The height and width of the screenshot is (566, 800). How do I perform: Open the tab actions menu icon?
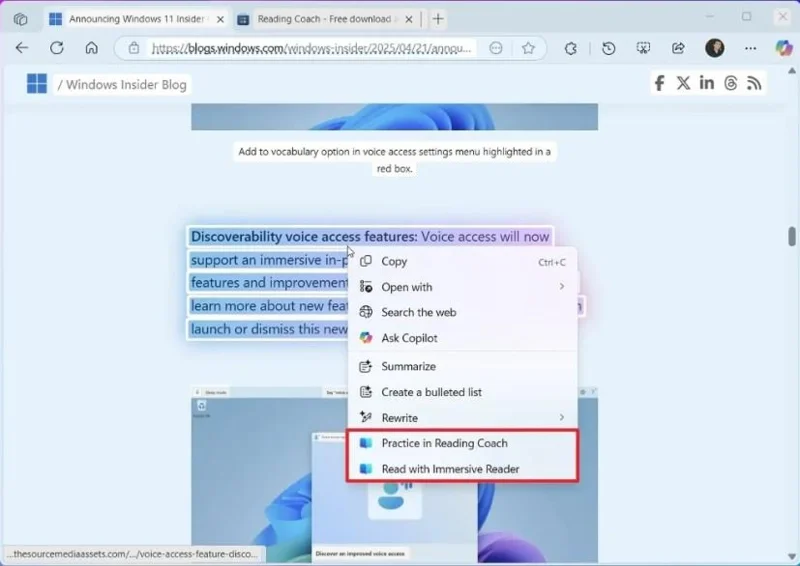(20, 19)
